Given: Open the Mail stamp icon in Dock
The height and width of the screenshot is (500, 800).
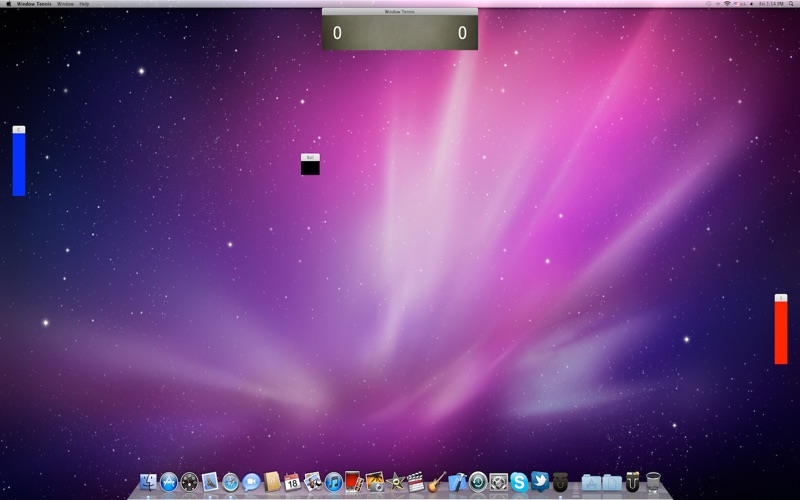Looking at the screenshot, I should 210,482.
